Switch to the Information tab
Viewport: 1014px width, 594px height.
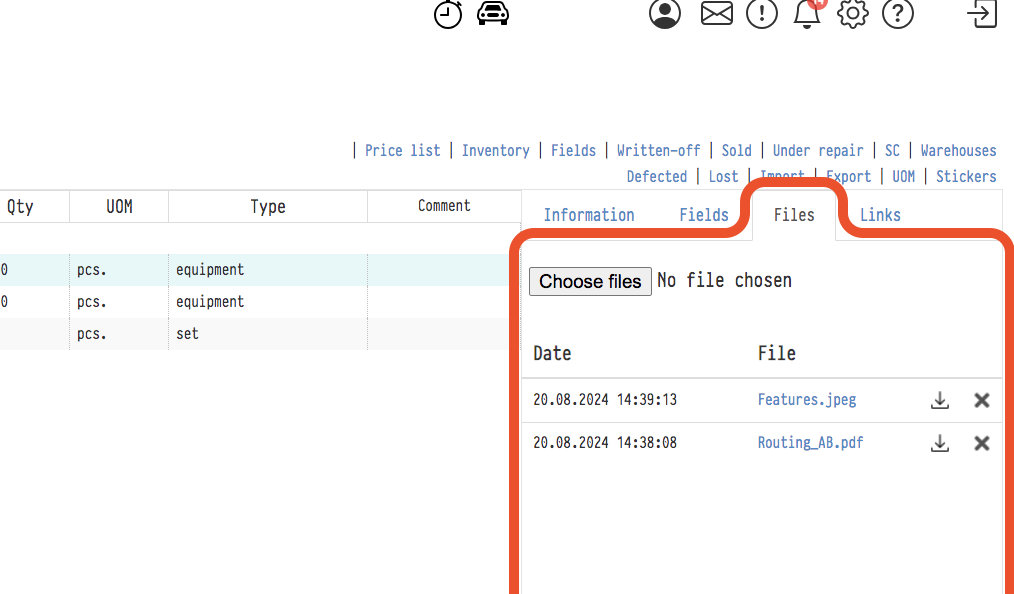pos(589,215)
